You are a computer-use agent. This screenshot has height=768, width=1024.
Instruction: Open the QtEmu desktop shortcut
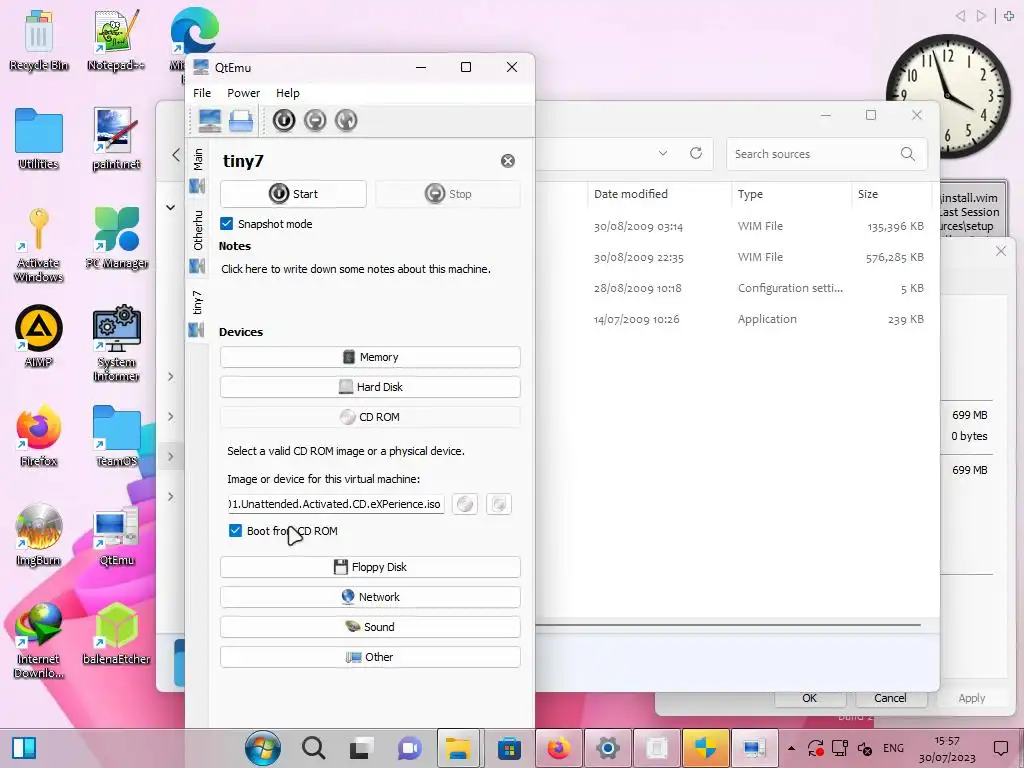(116, 535)
